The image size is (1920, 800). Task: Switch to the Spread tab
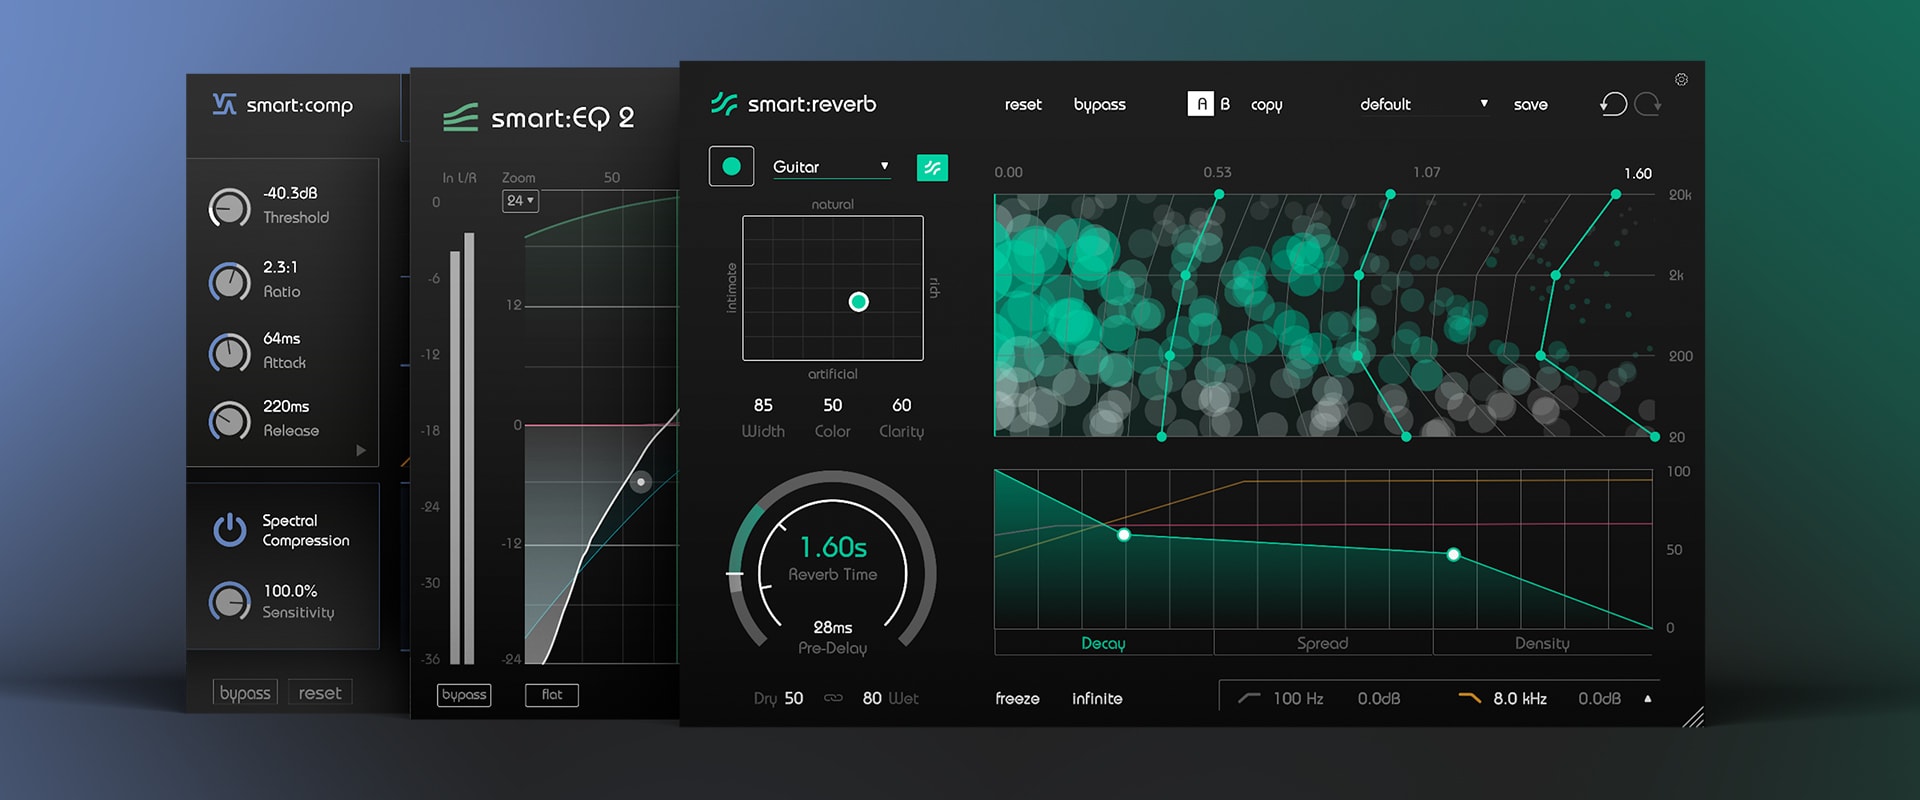(1322, 643)
